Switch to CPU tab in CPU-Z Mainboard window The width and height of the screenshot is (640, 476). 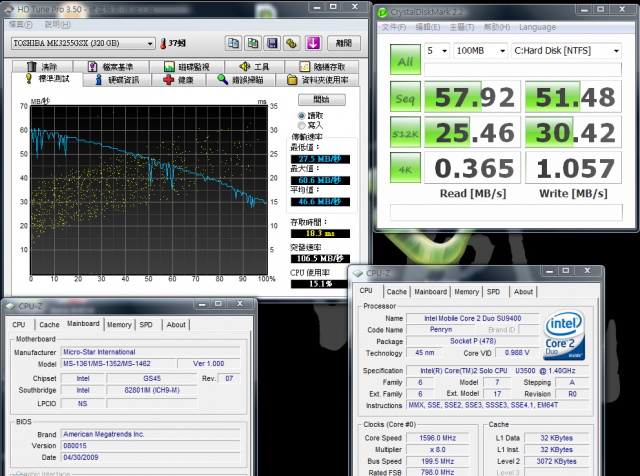[19, 325]
